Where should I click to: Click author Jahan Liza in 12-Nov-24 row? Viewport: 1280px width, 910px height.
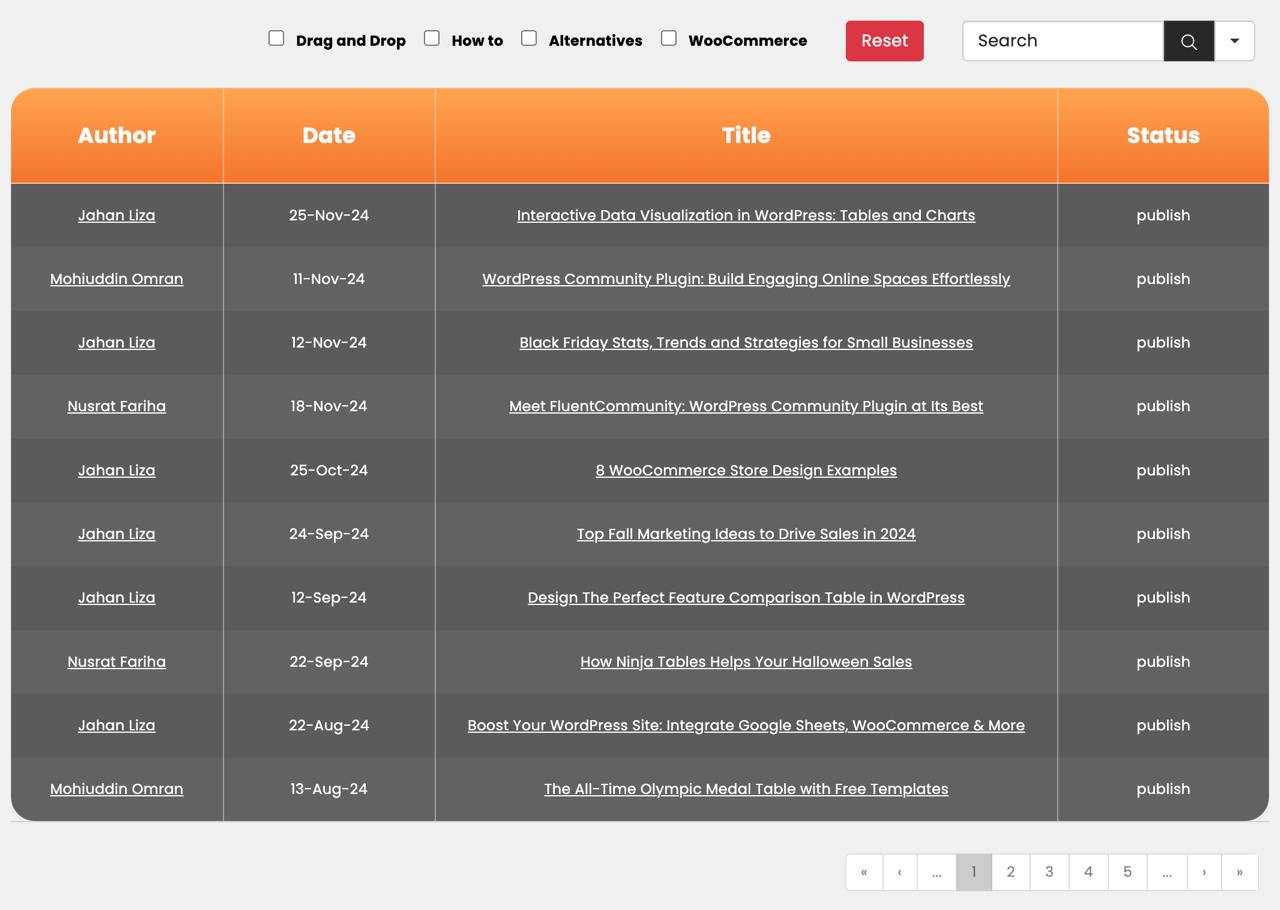pos(117,342)
